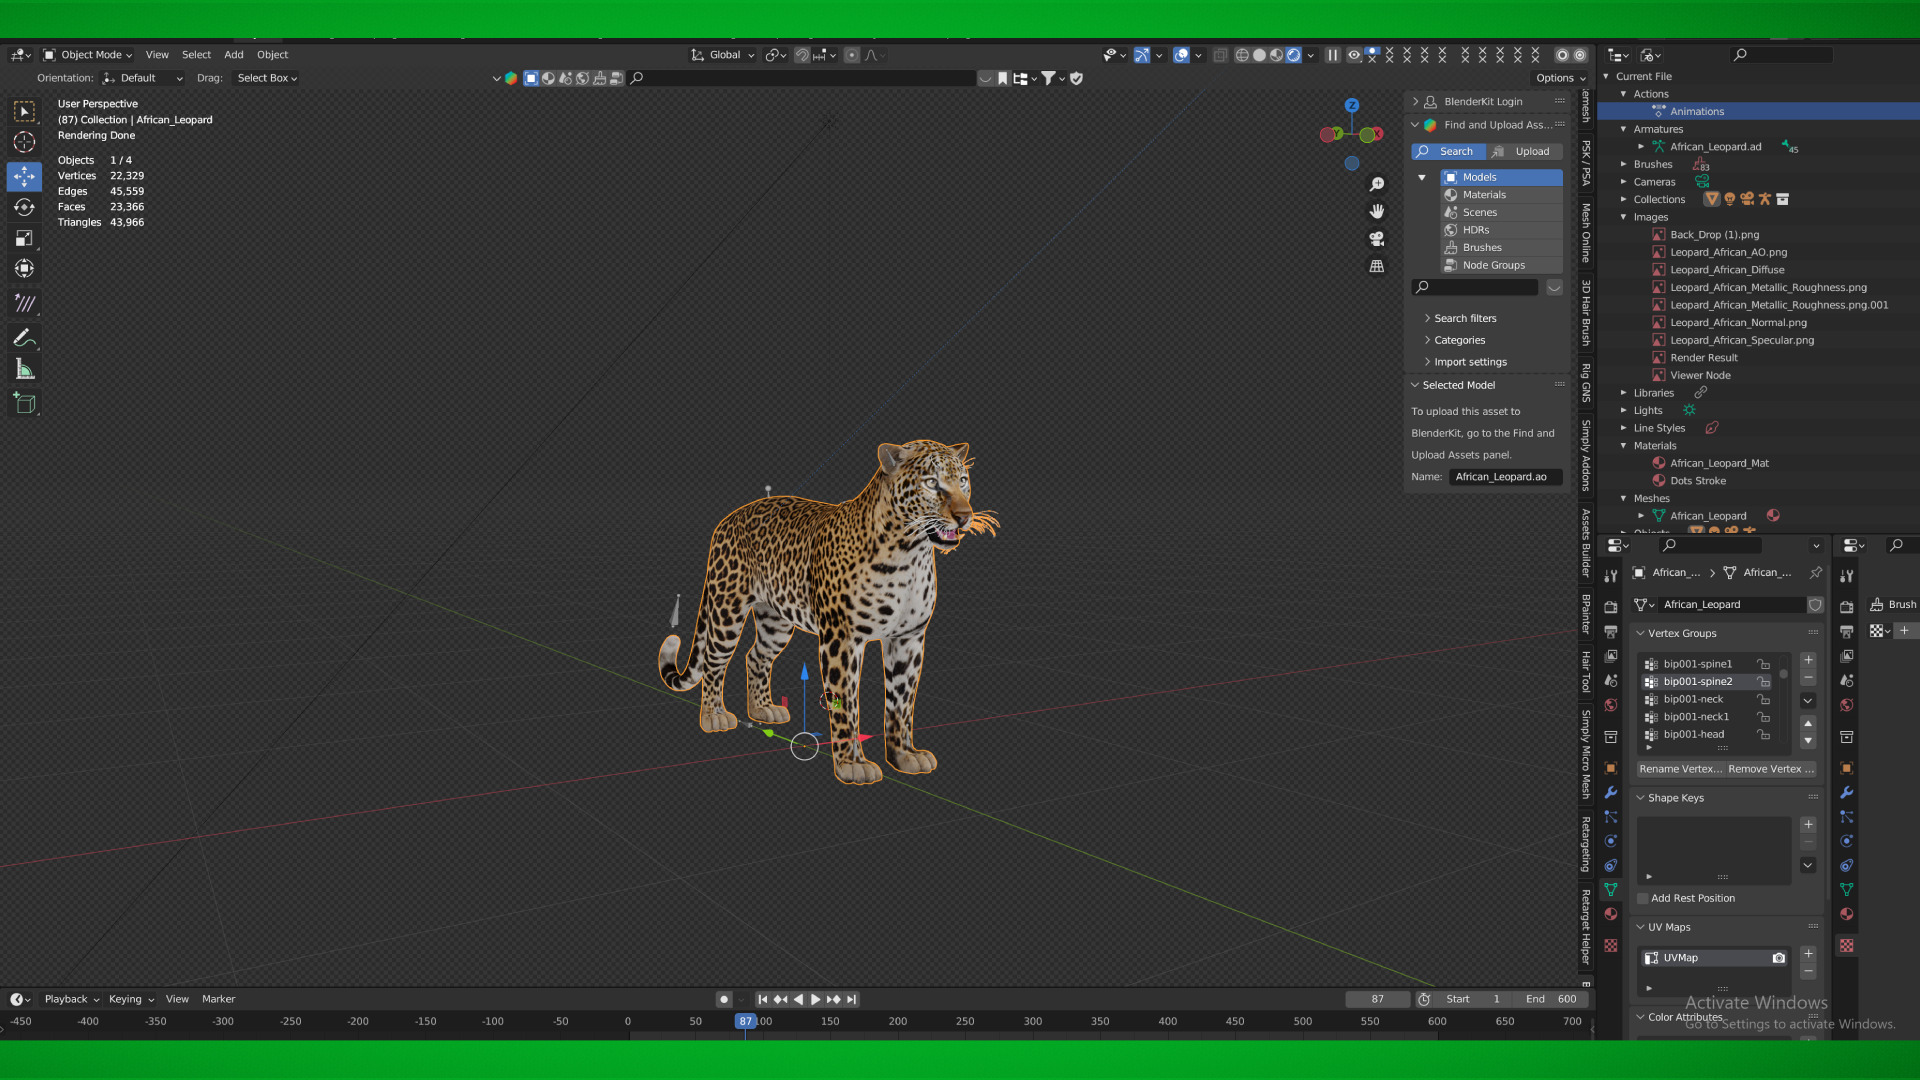Activate the Rotate tool
Screen dimensions: 1920x1080
pos(24,207)
